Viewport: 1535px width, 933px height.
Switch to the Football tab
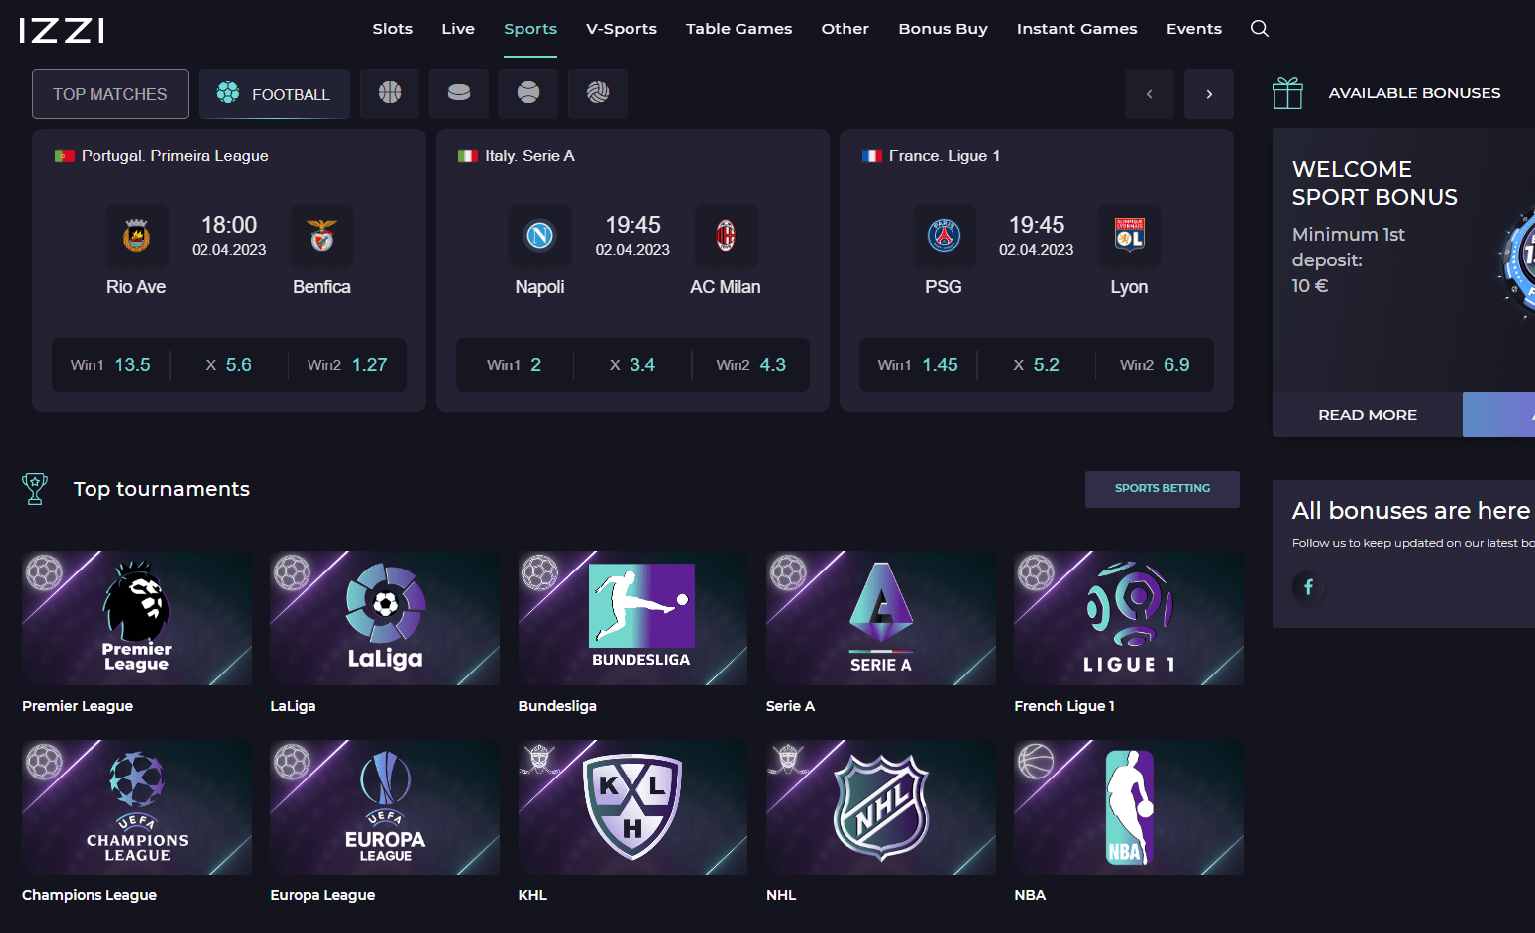coord(274,94)
